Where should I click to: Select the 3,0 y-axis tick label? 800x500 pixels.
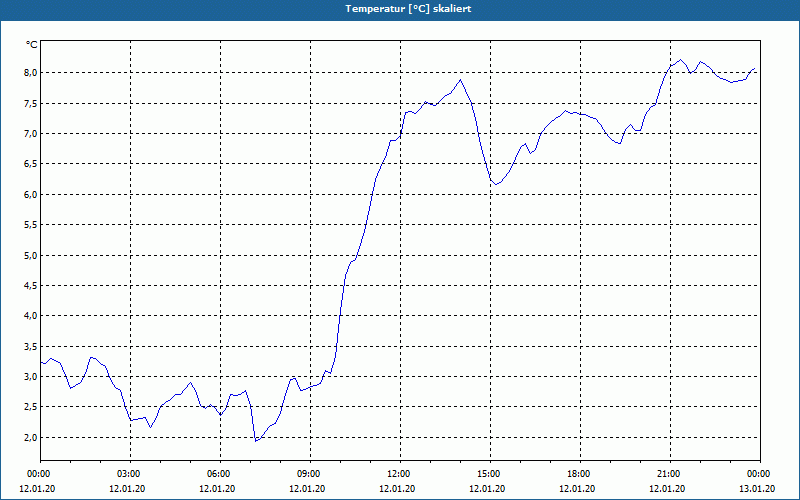(x=31, y=377)
